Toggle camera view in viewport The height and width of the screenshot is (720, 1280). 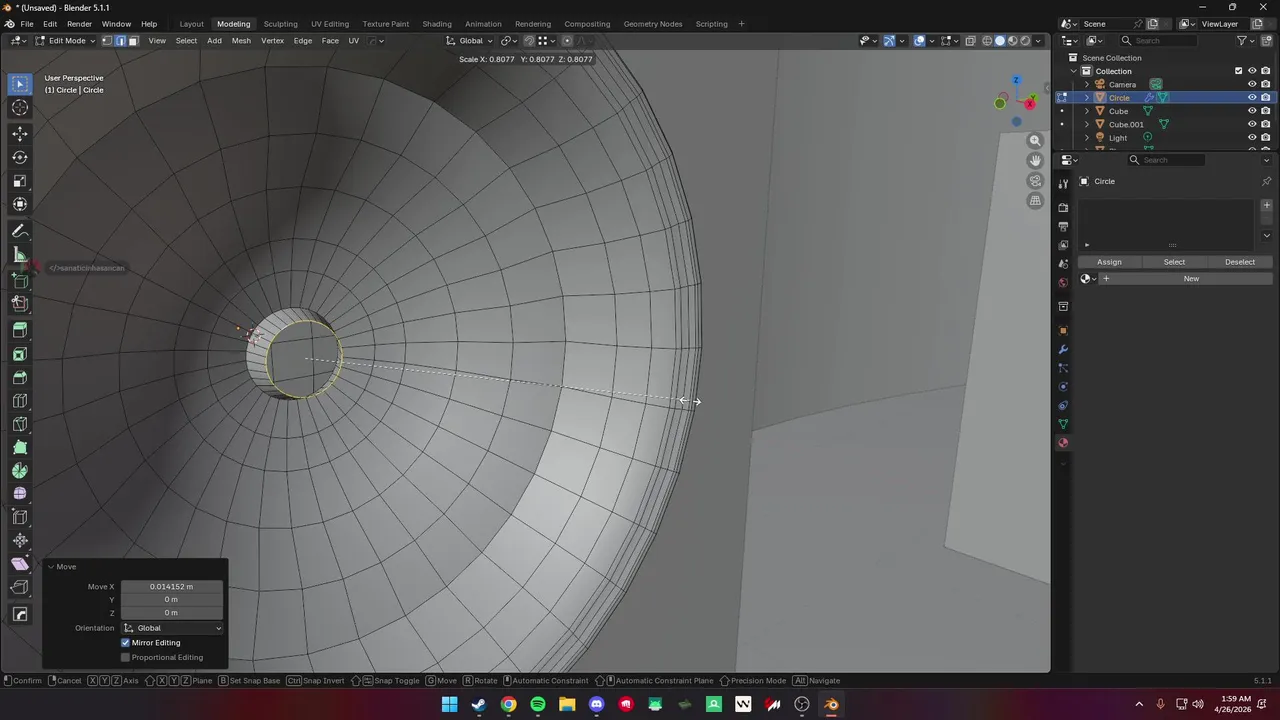[1035, 181]
